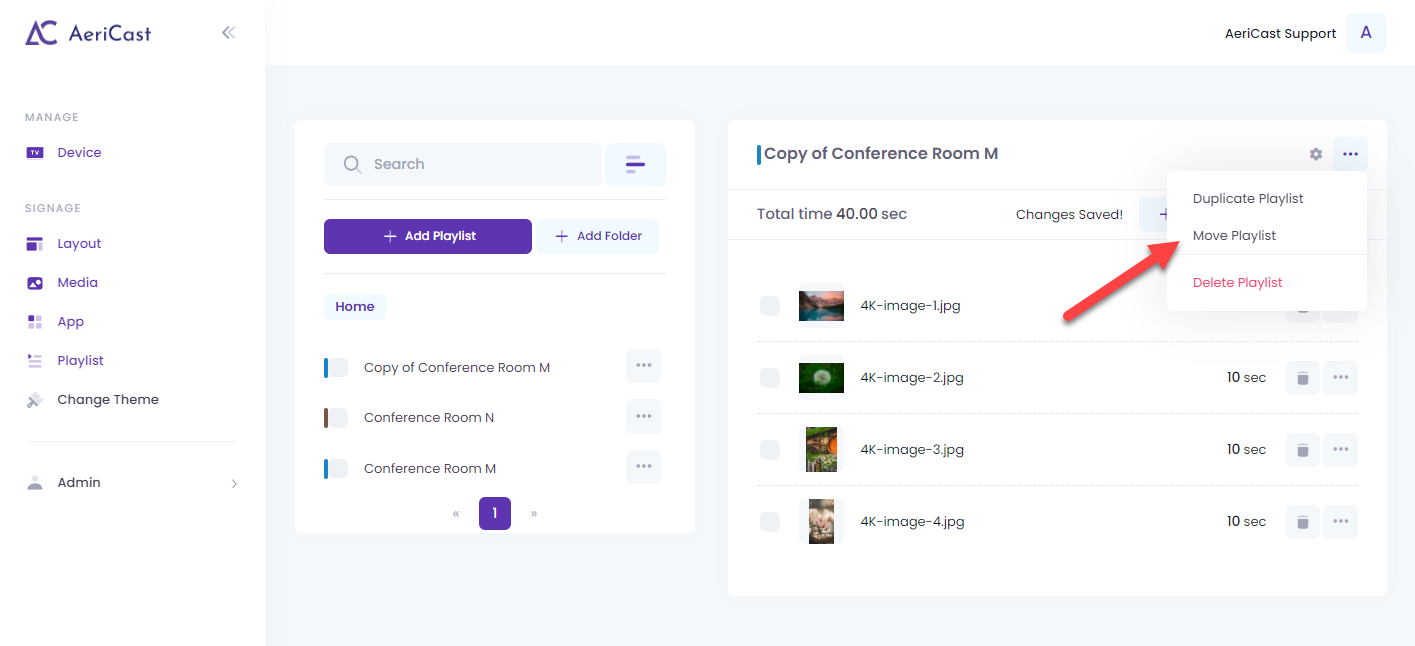This screenshot has height=646, width=1415.
Task: Select checkbox for 4K-image-3.jpg
Action: coord(770,450)
